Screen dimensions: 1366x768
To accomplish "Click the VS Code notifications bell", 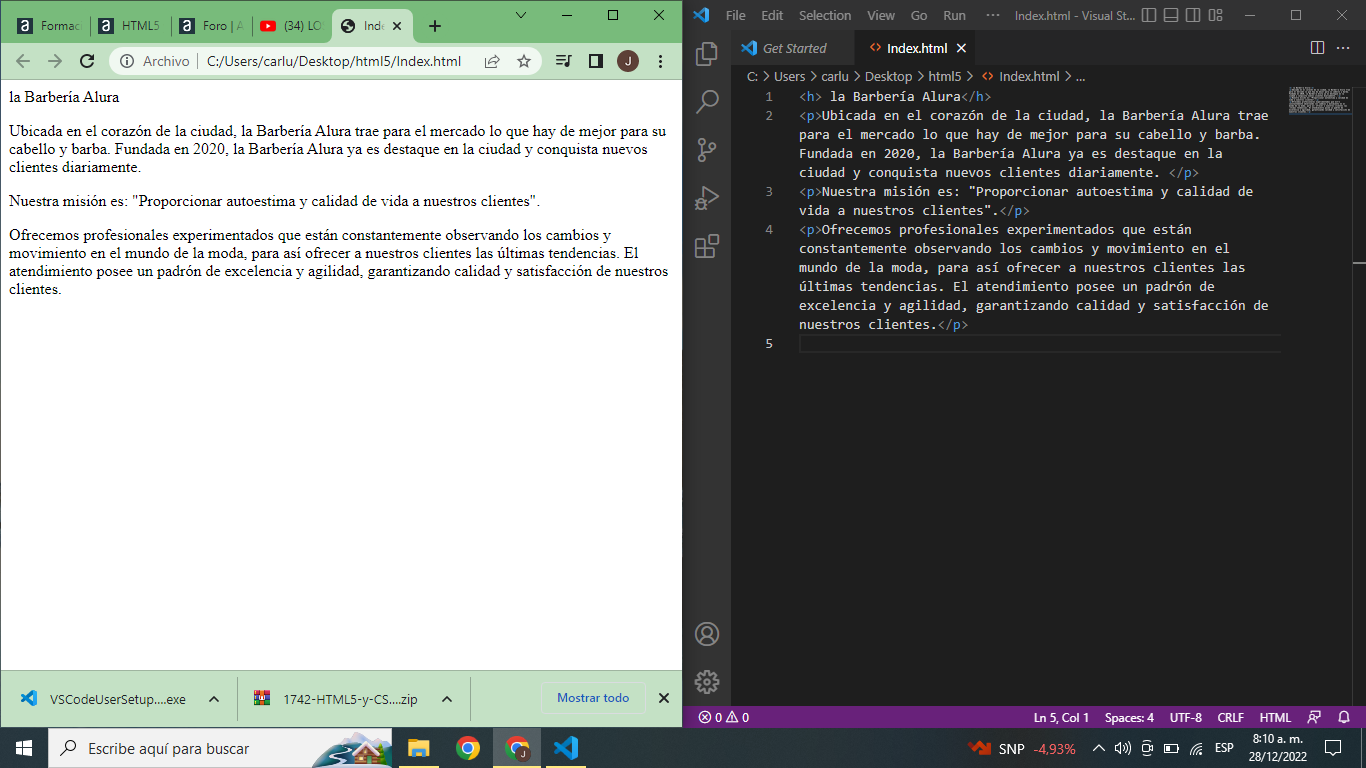I will coord(1345,717).
